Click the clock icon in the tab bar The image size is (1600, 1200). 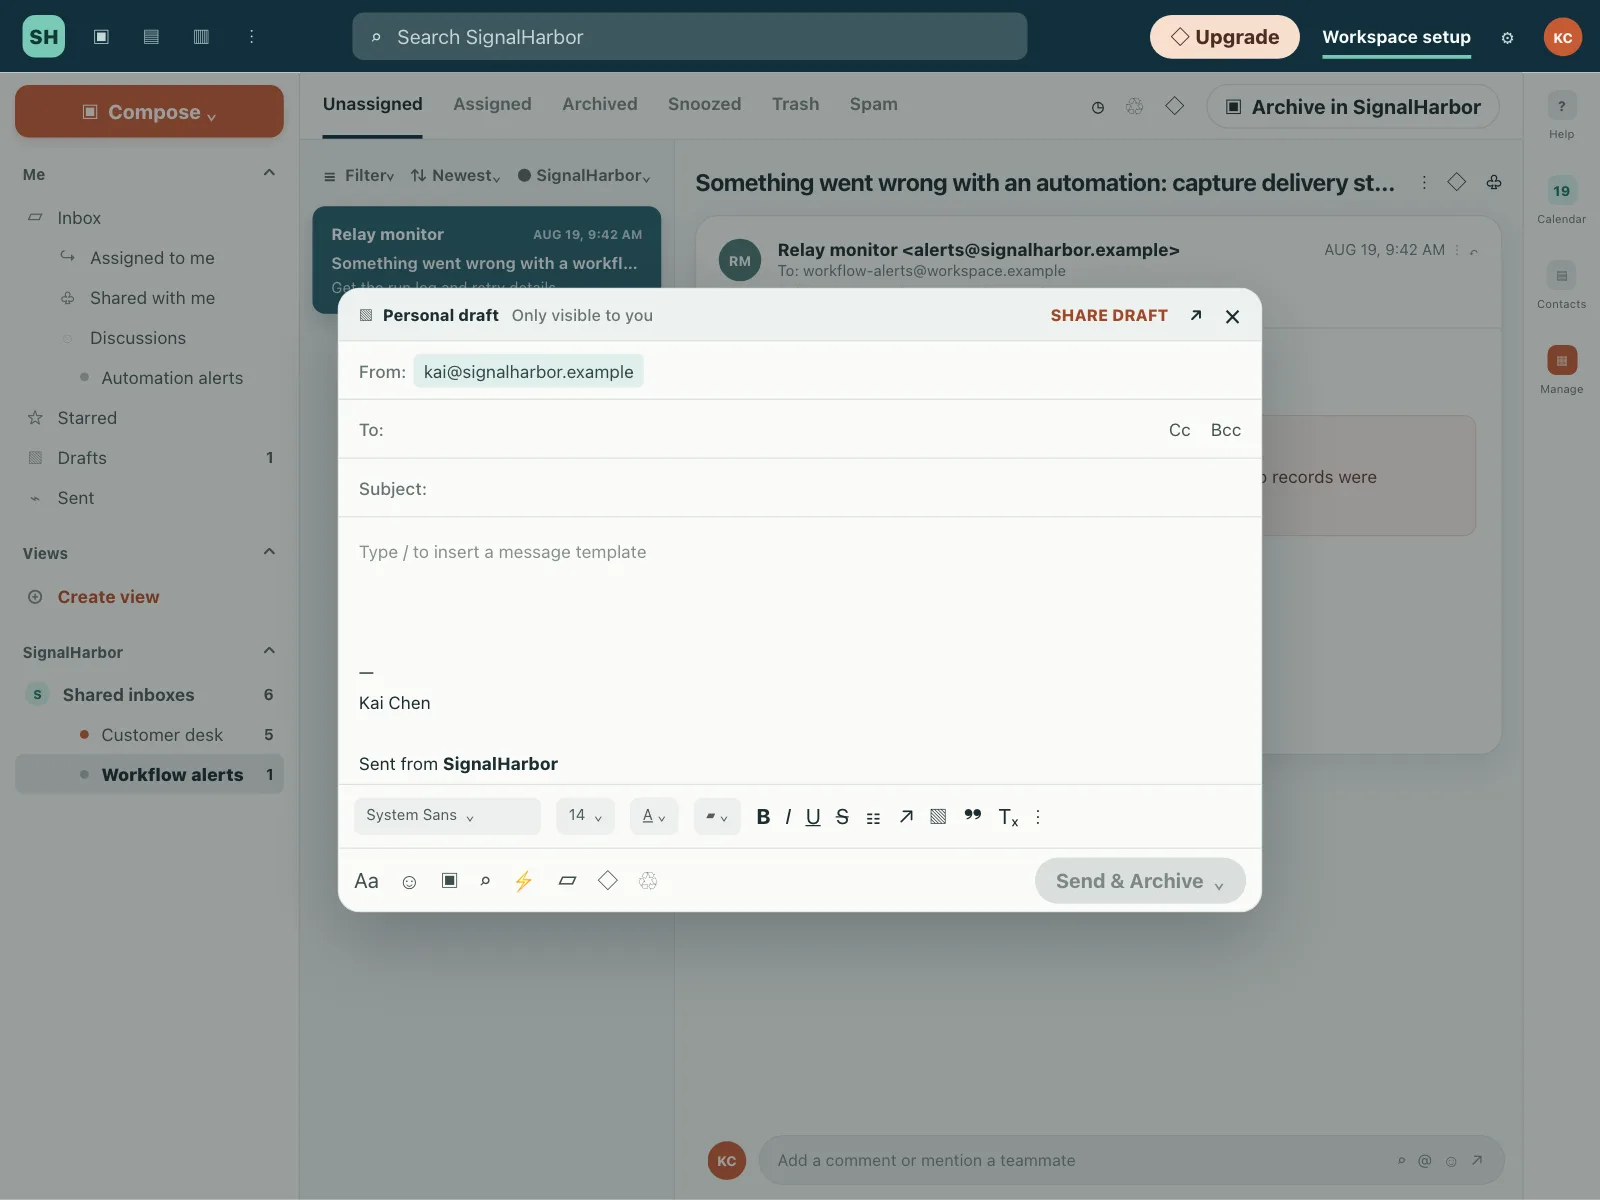pyautogui.click(x=1098, y=107)
